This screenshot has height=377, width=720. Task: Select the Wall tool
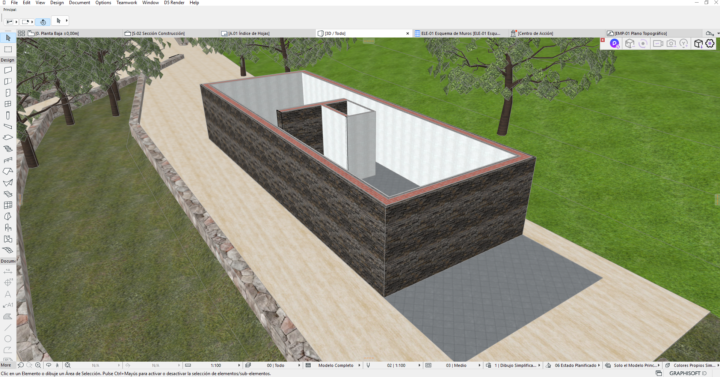point(8,70)
